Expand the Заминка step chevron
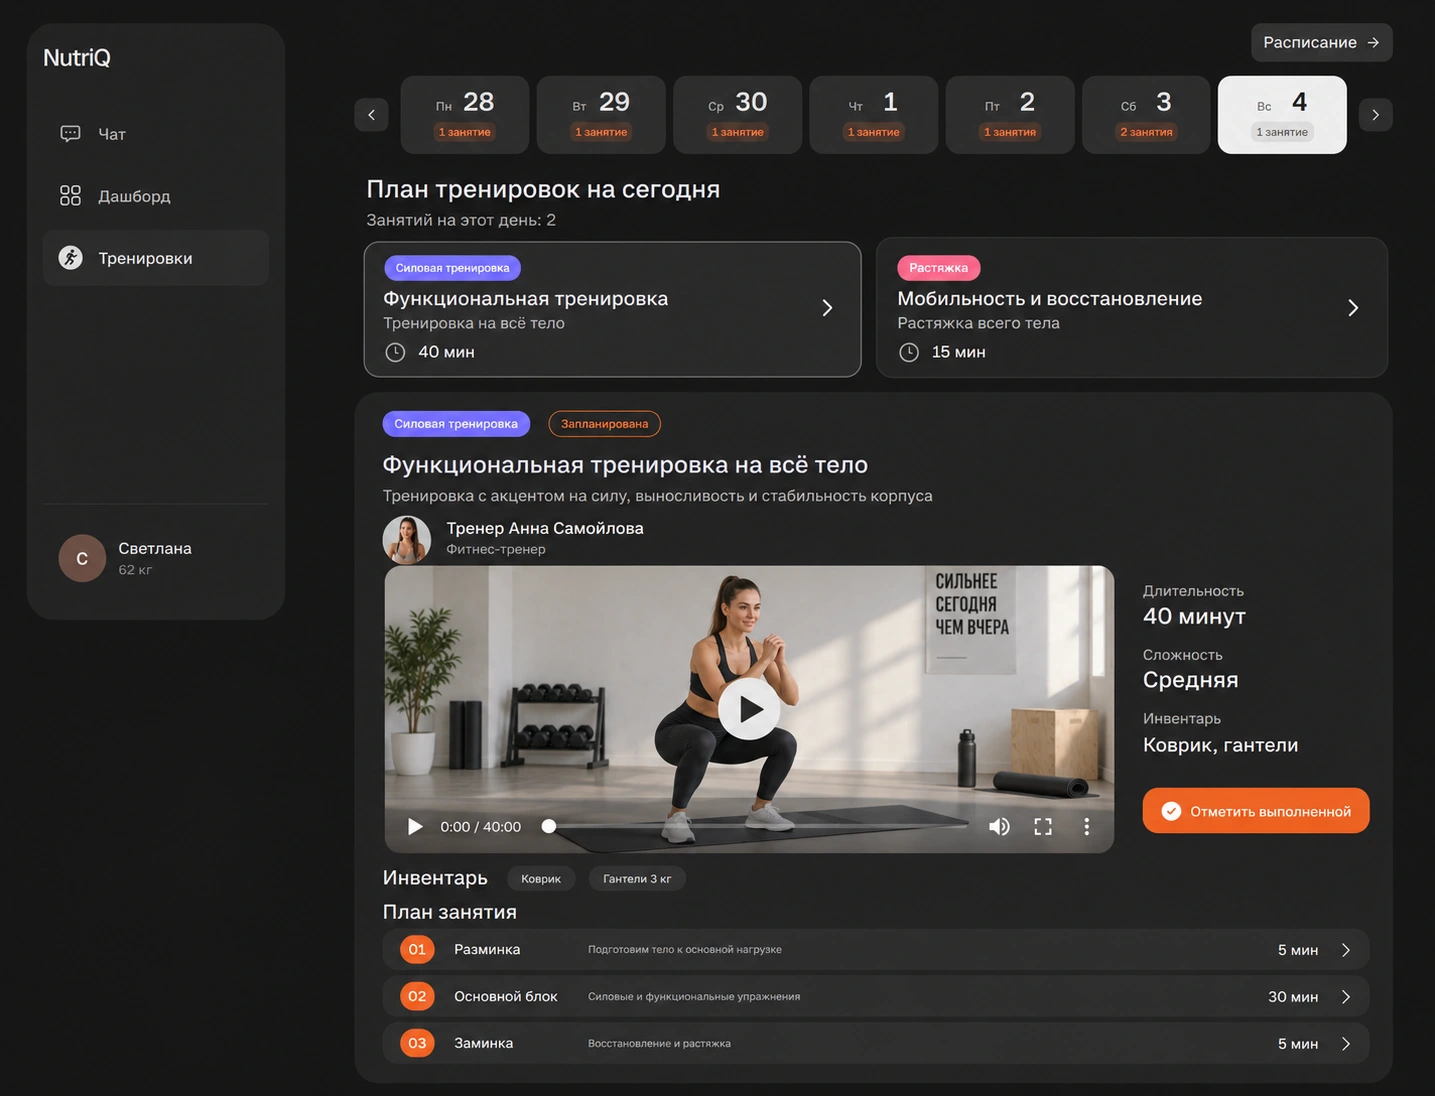The height and width of the screenshot is (1096, 1435). pyautogui.click(x=1346, y=1044)
